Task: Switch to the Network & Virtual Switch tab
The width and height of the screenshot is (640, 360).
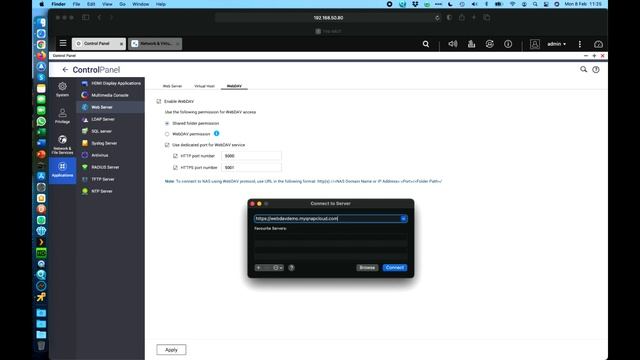Action: 155,44
